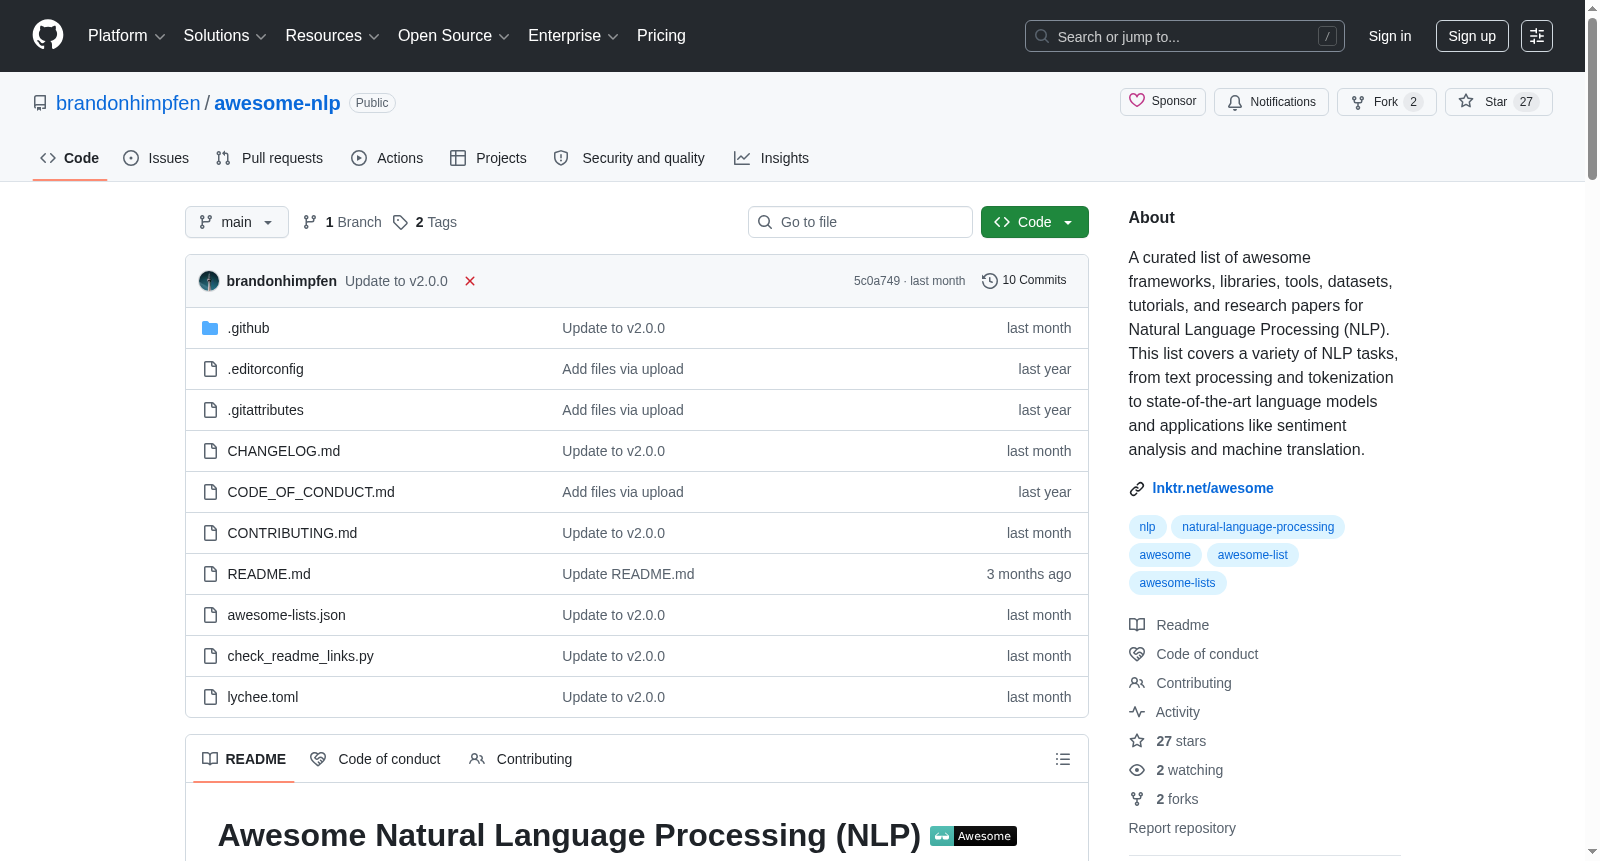This screenshot has width=1600, height=861.
Task: Expand the Open Source menu
Action: point(454,36)
